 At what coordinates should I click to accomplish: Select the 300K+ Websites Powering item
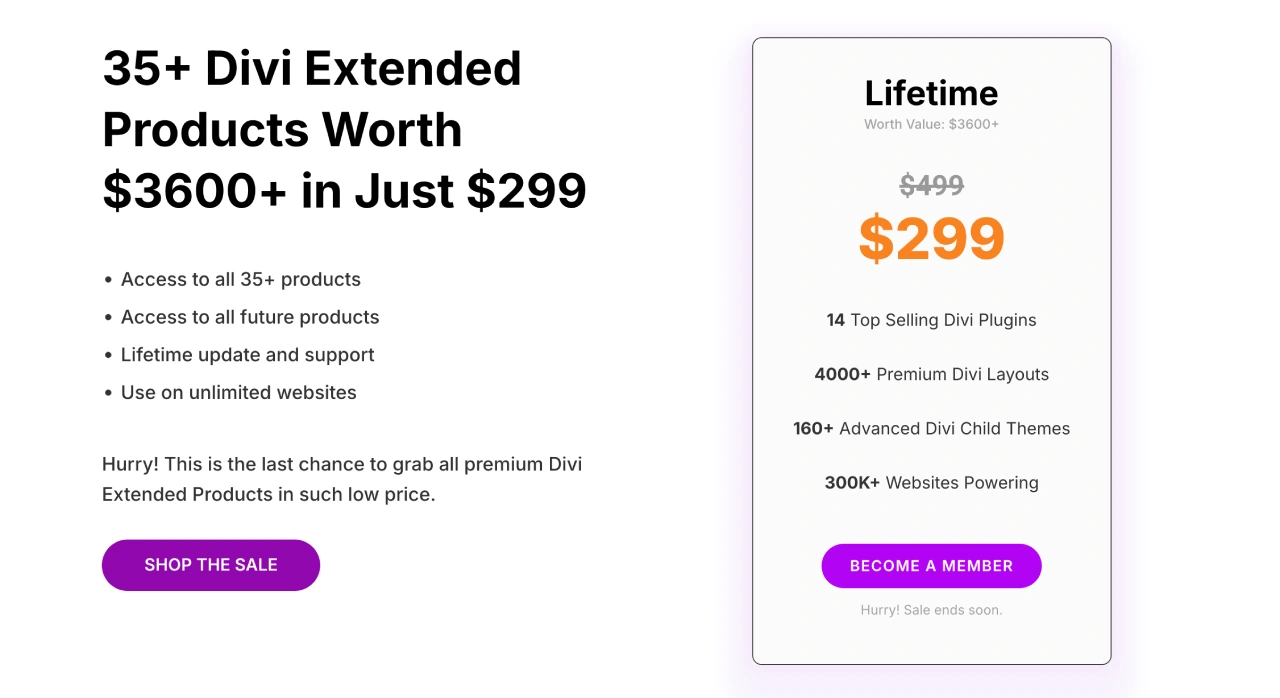[x=931, y=482]
